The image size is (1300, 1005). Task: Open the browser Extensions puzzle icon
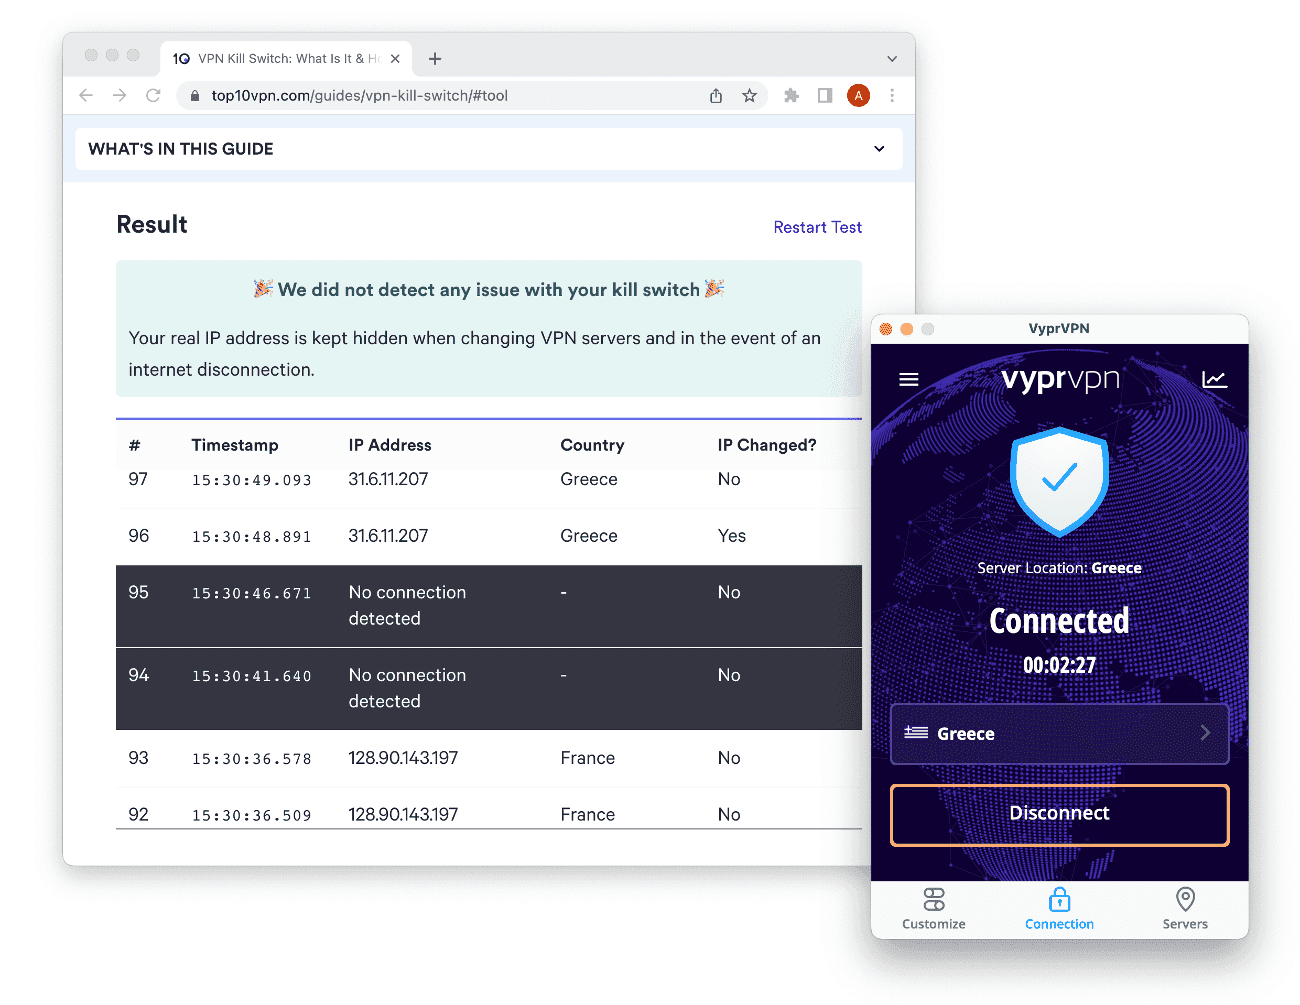tap(791, 96)
